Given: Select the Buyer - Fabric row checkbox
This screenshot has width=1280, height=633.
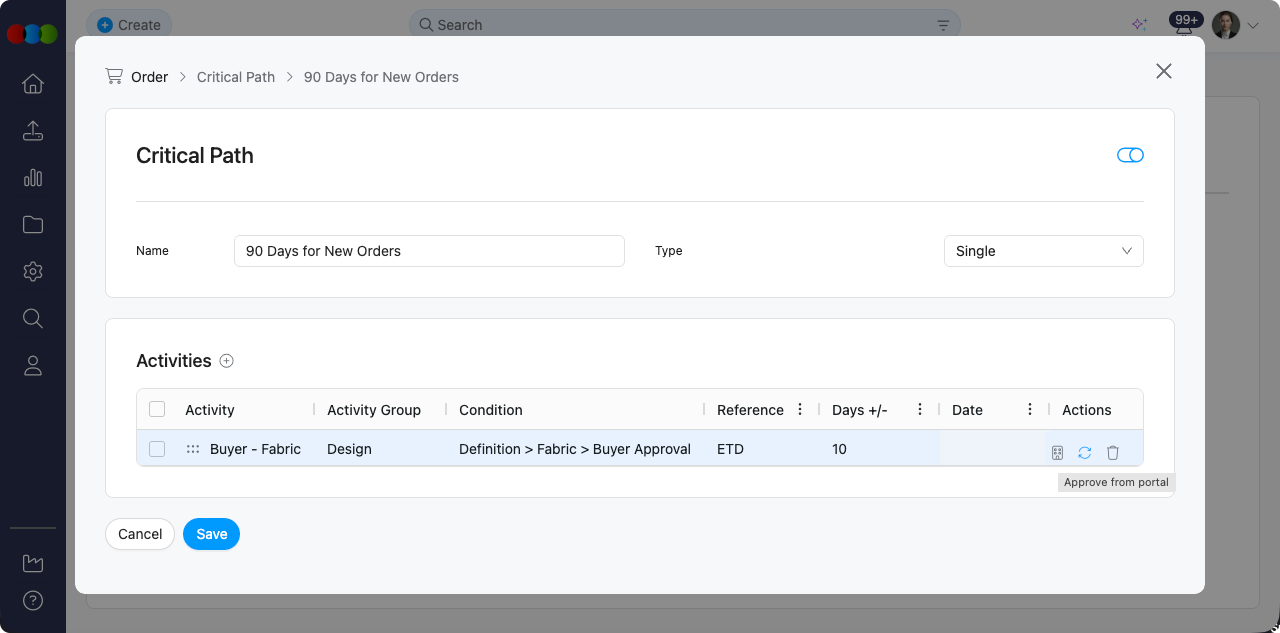Looking at the screenshot, I should click(157, 449).
